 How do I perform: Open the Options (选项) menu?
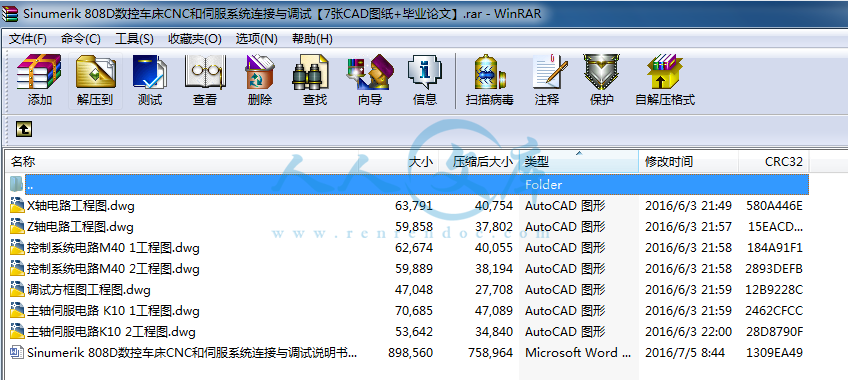pos(256,39)
